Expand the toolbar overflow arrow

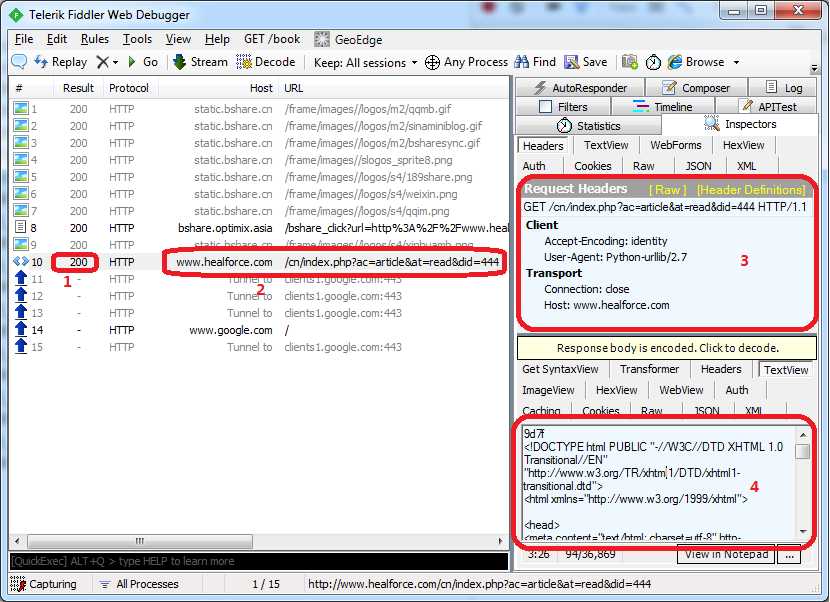click(x=814, y=68)
